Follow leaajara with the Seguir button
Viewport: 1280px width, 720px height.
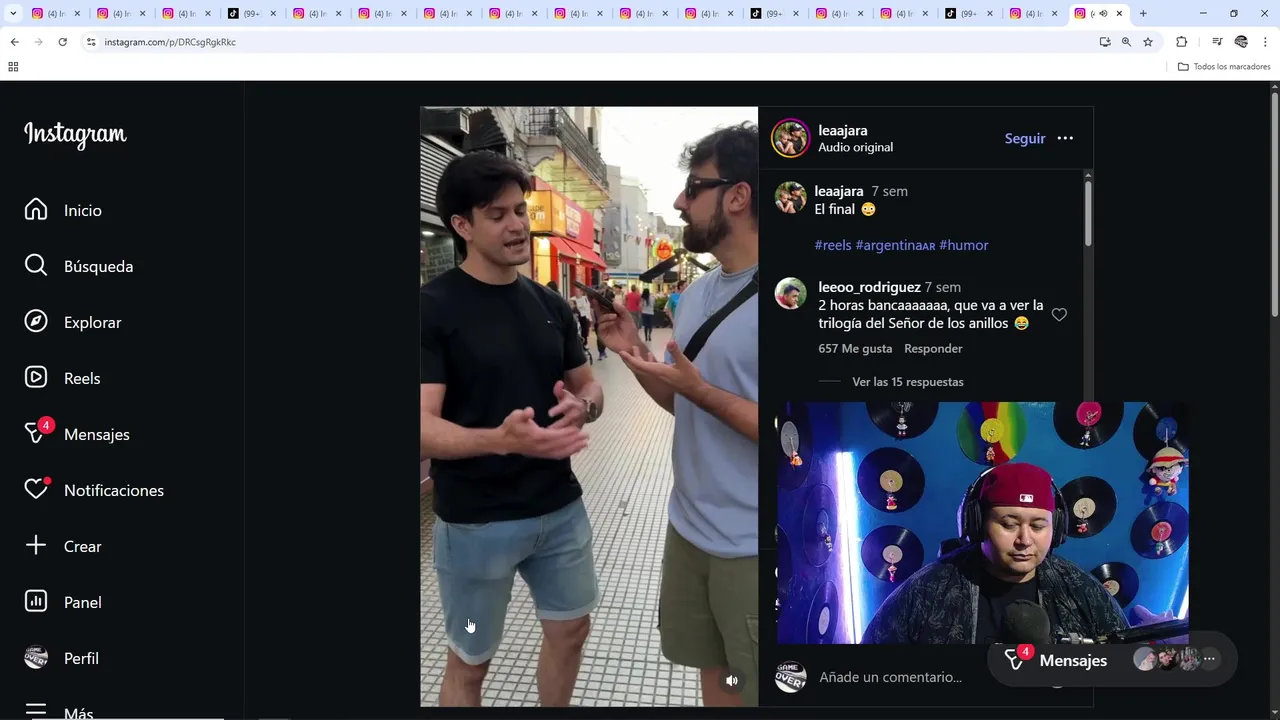(1025, 138)
